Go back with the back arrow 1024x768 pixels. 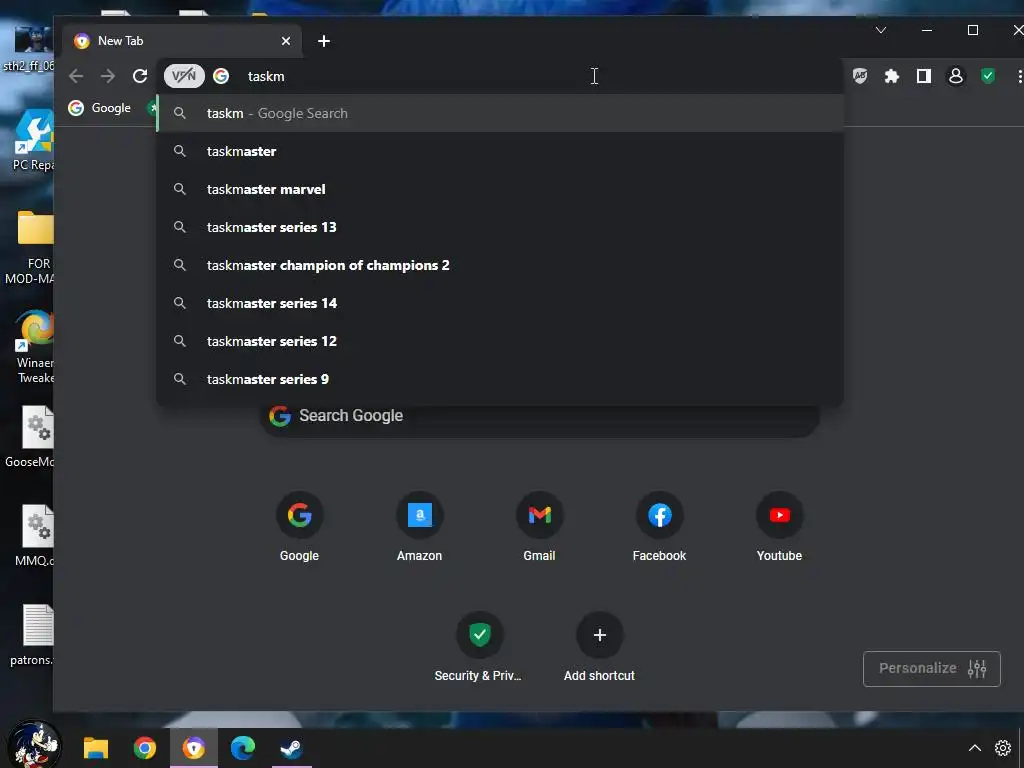pyautogui.click(x=76, y=76)
